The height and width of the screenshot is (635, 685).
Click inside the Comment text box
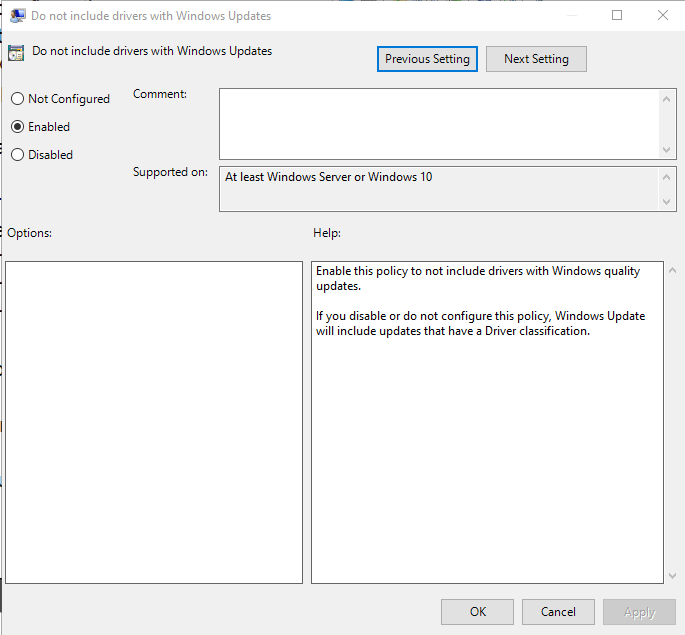pyautogui.click(x=440, y=124)
